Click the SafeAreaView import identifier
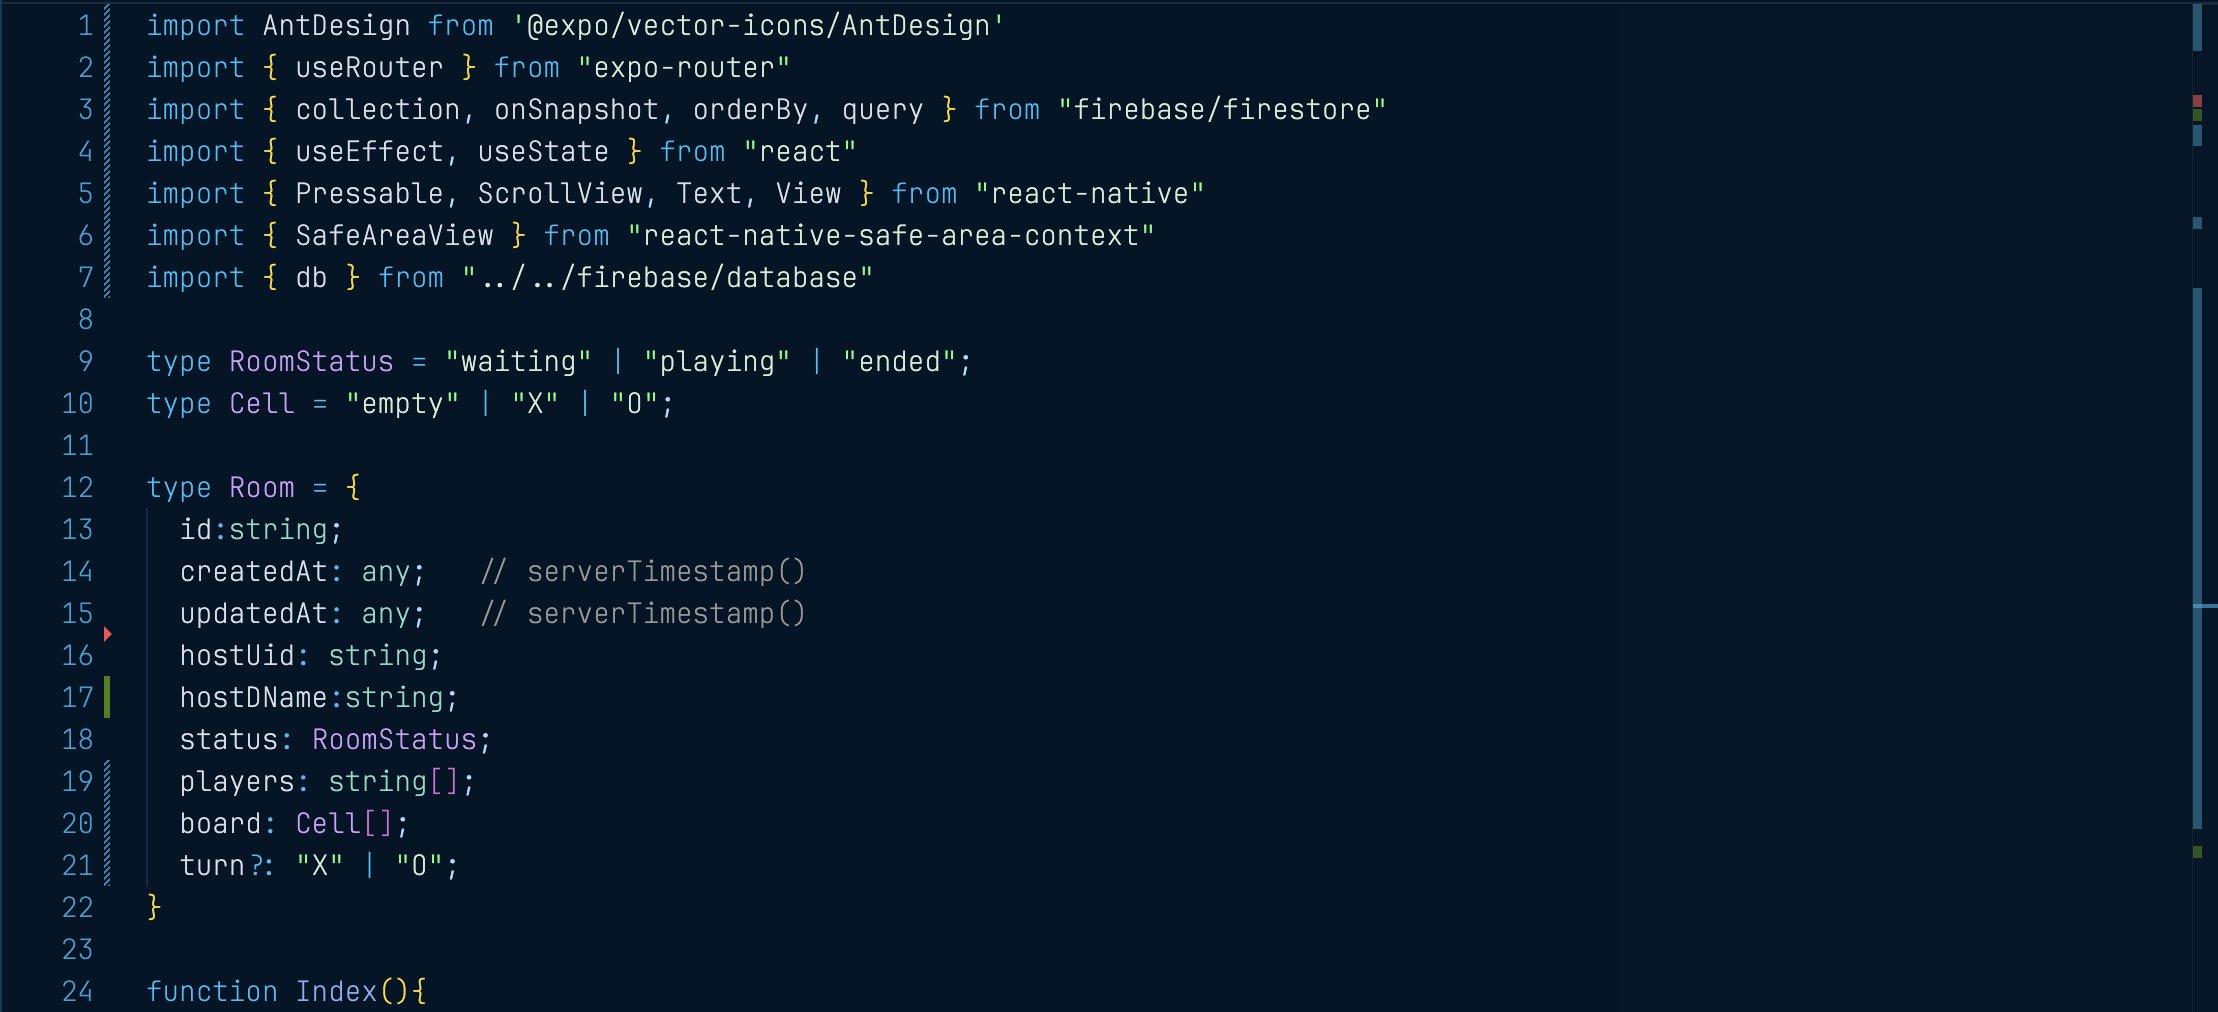Image resolution: width=2218 pixels, height=1012 pixels. [x=394, y=235]
